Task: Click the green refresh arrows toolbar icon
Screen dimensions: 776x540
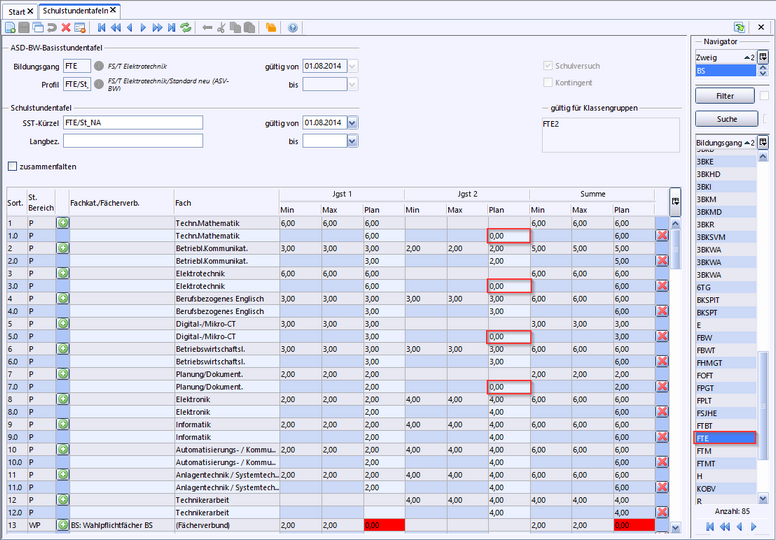Action: pyautogui.click(x=185, y=28)
